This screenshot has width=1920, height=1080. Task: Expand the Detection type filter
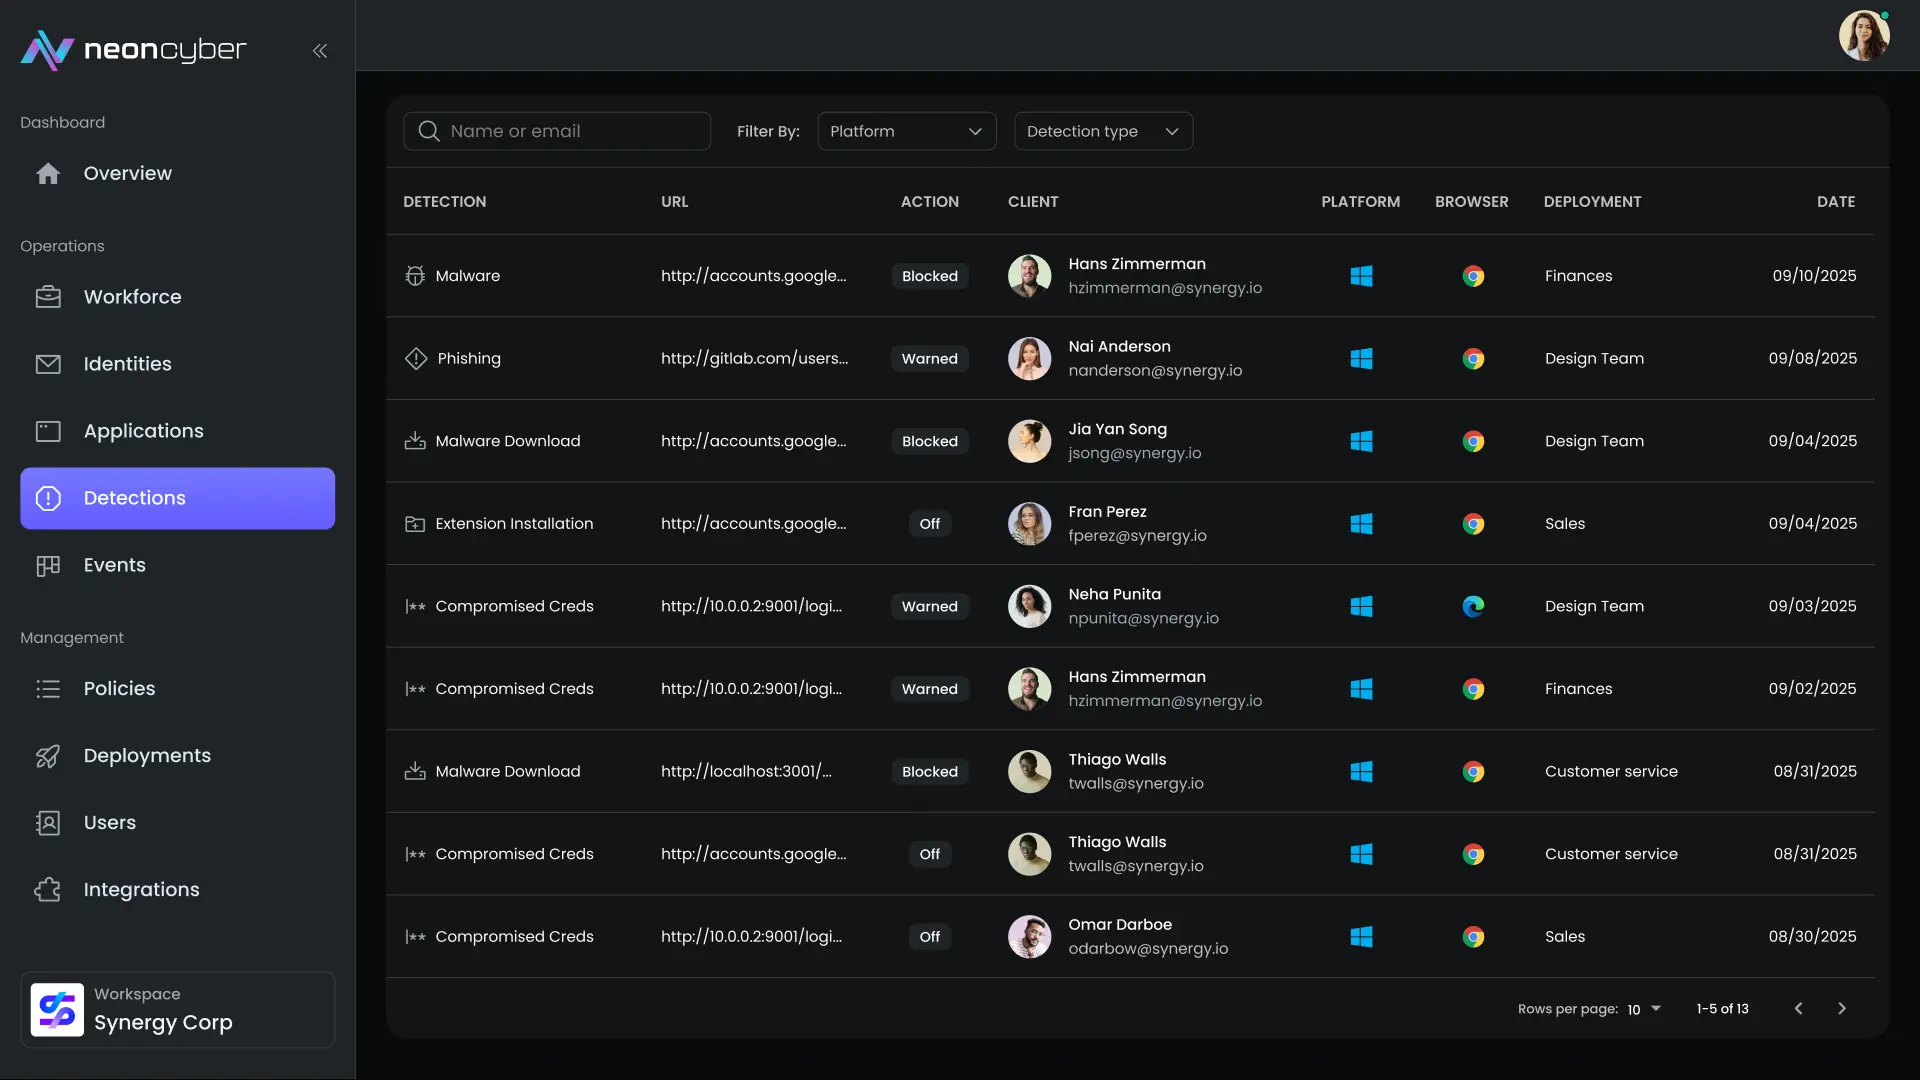(1103, 132)
